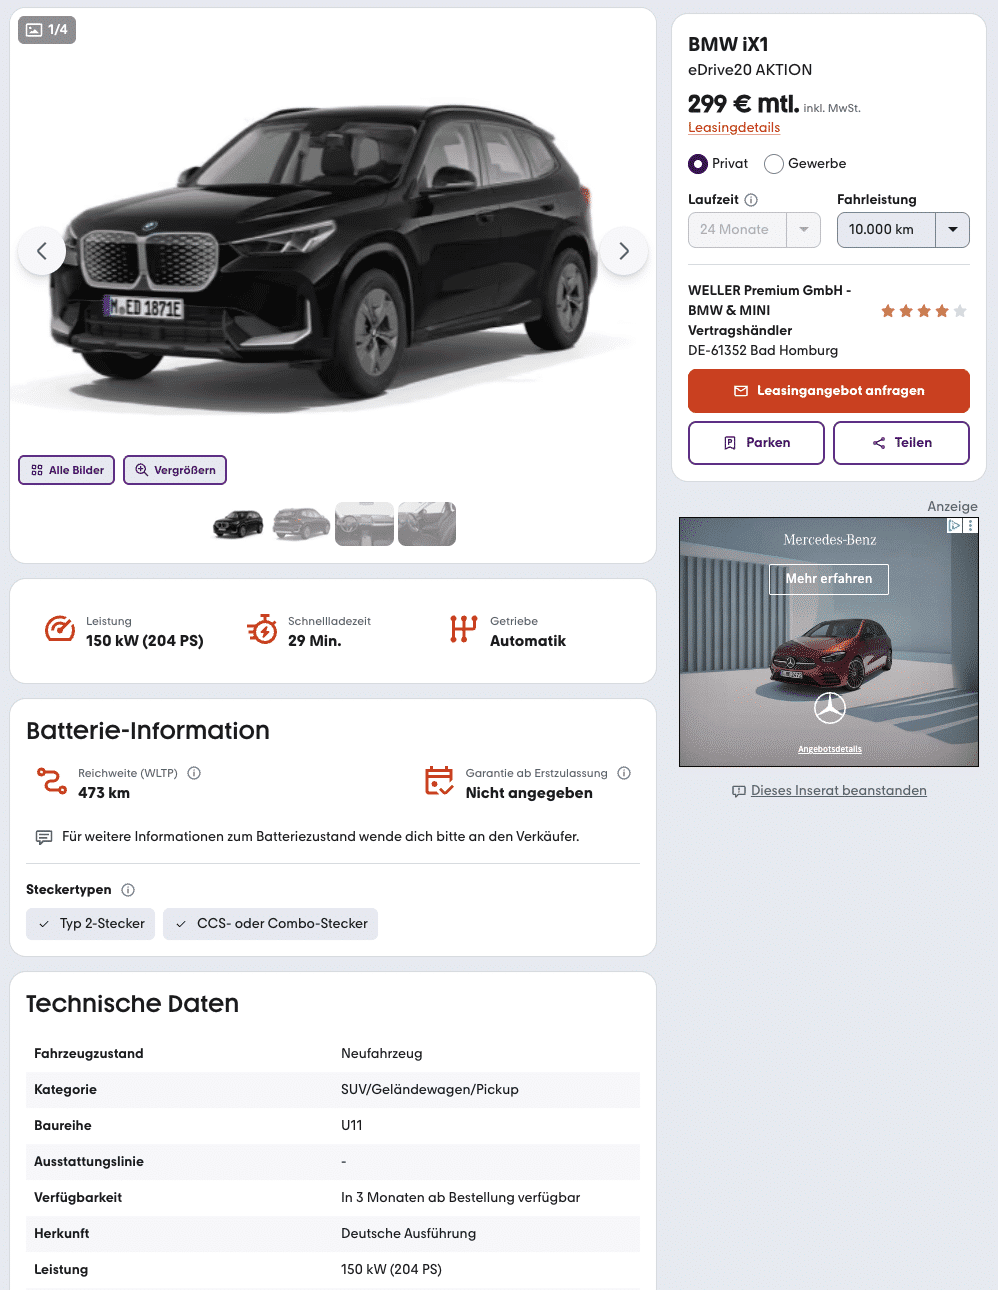
Task: Select the third interior thumbnail image
Action: (364, 524)
